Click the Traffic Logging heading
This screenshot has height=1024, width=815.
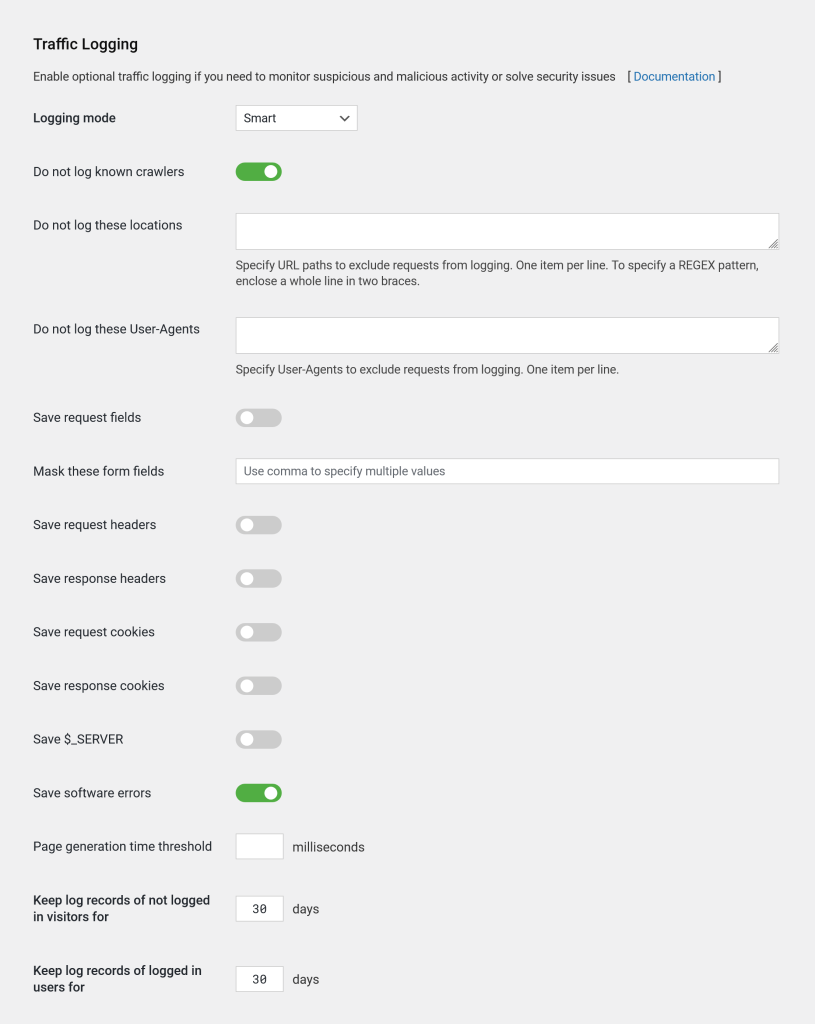coord(85,44)
